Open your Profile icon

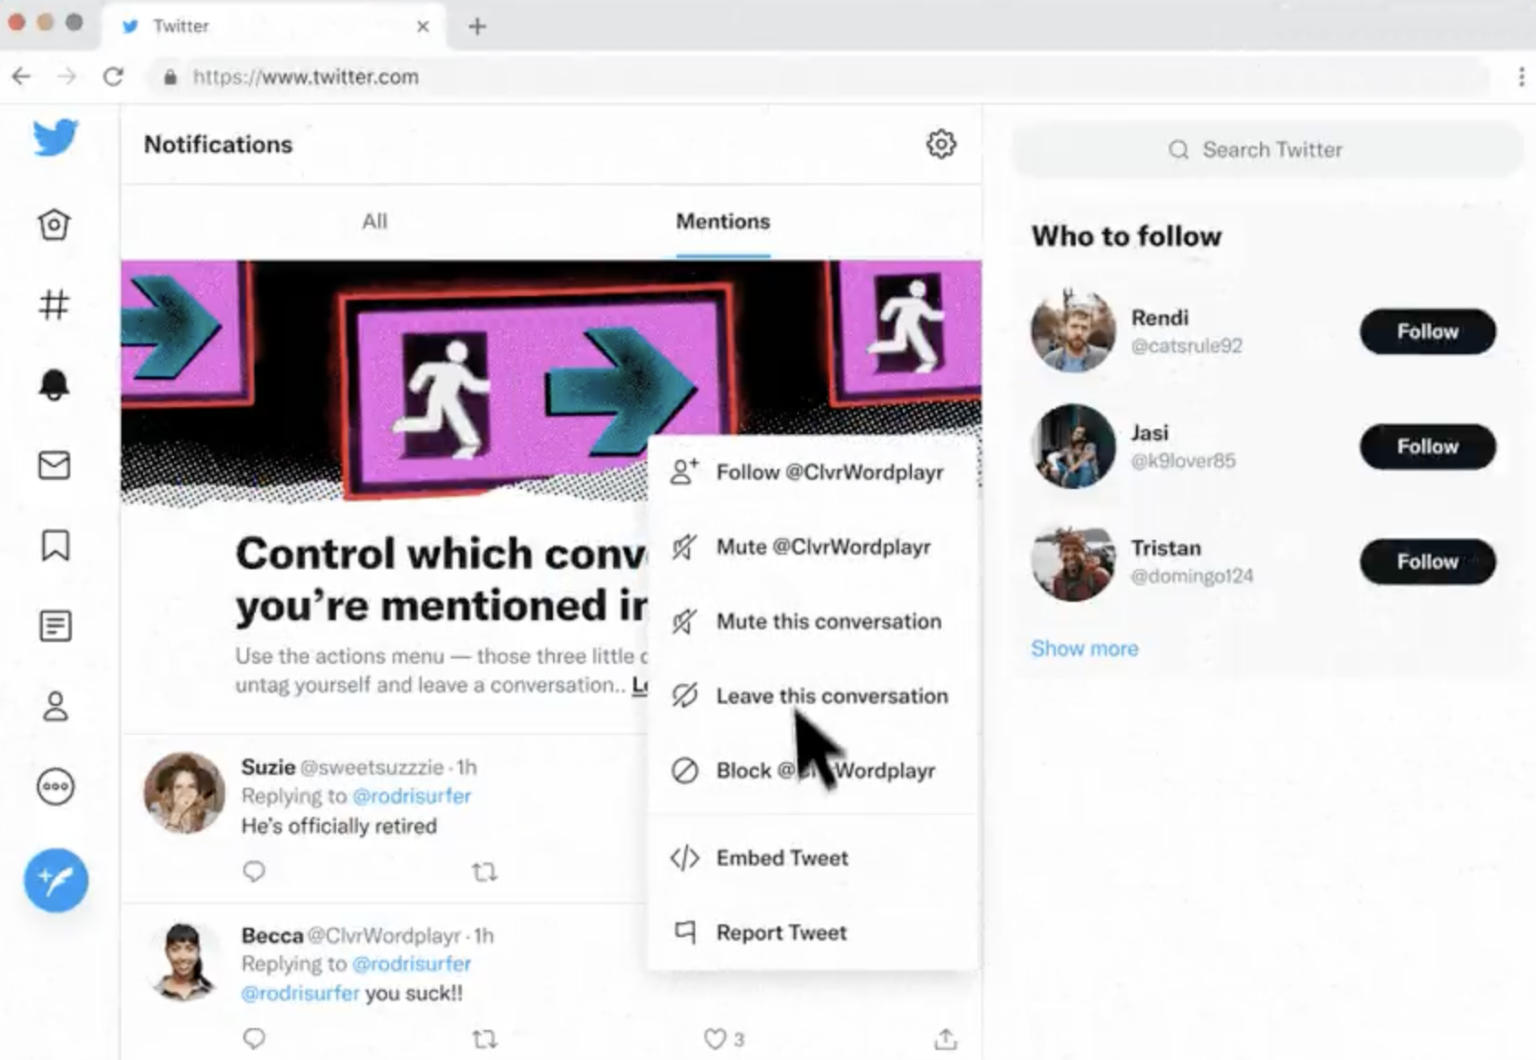tap(55, 705)
